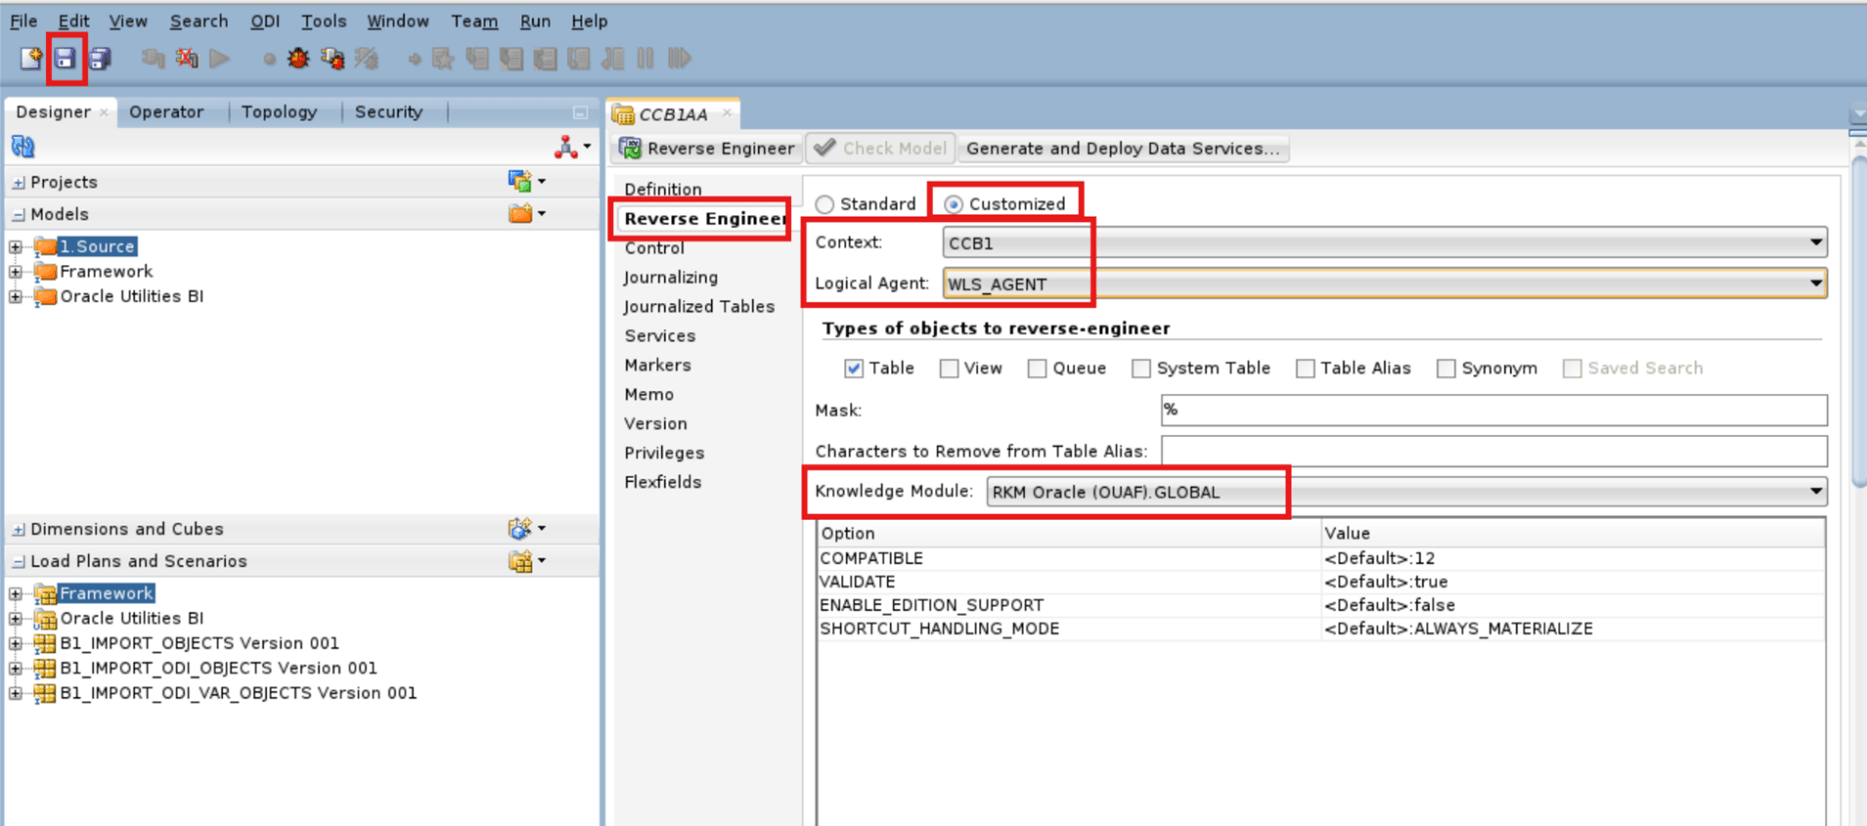1867x826 pixels.
Task: Click Characters to Remove from Table Alias field
Action: (1494, 451)
